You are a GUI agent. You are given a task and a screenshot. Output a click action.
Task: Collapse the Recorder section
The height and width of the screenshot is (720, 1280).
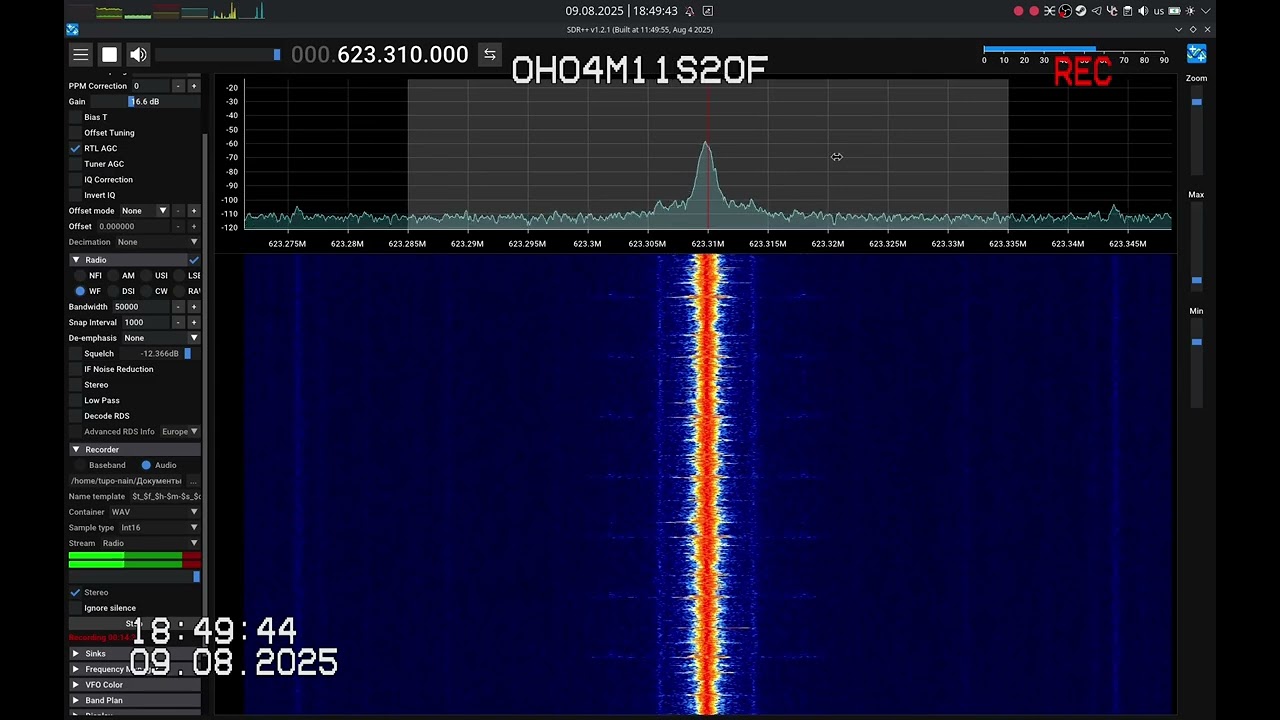tap(76, 450)
